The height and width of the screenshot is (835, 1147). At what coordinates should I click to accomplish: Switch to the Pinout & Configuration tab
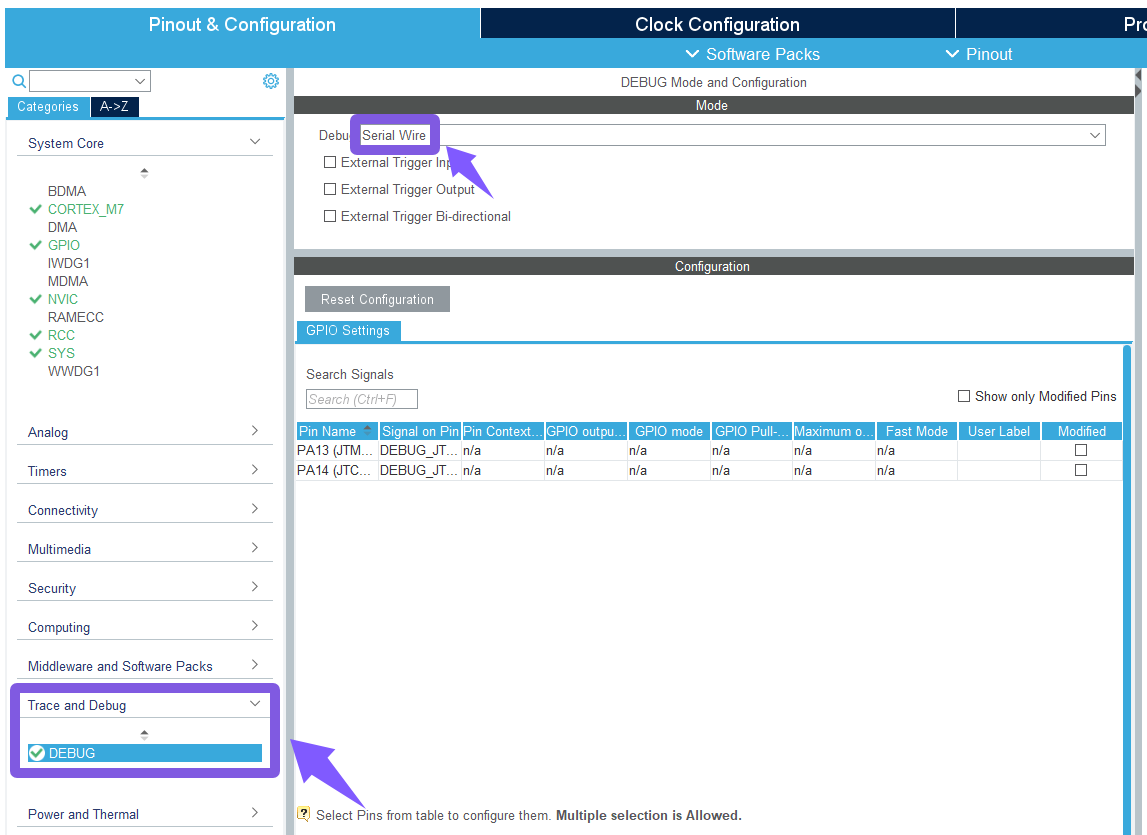(x=242, y=24)
